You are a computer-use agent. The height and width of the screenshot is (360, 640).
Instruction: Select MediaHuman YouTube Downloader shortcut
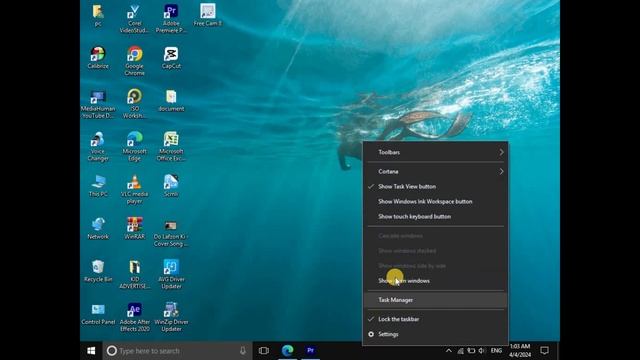tap(98, 104)
